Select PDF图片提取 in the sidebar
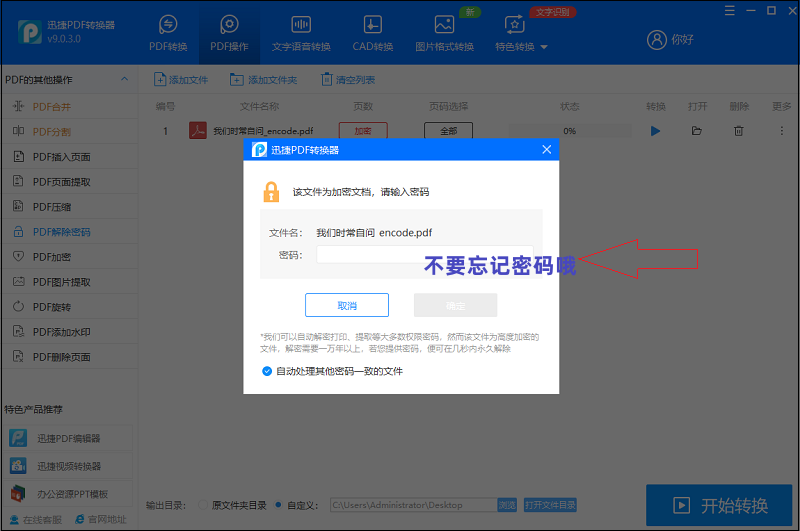Viewport: 800px width, 531px height. (x=69, y=282)
